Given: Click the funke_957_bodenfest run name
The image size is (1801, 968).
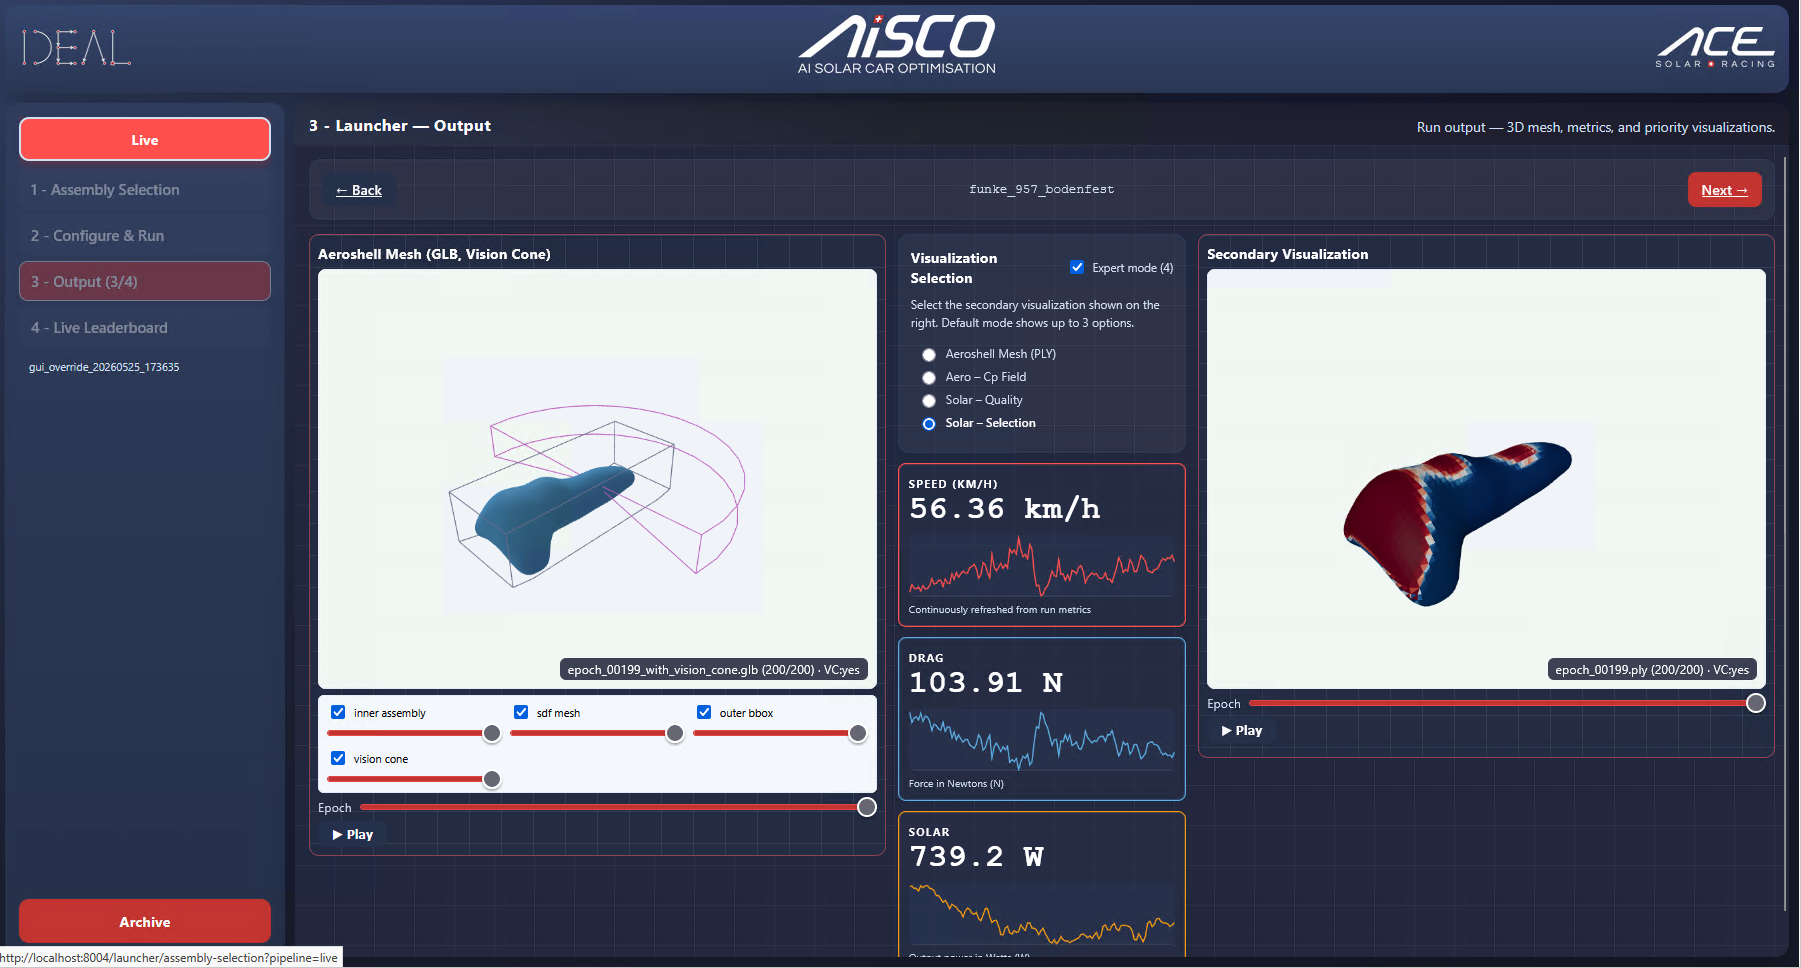Looking at the screenshot, I should (1041, 189).
